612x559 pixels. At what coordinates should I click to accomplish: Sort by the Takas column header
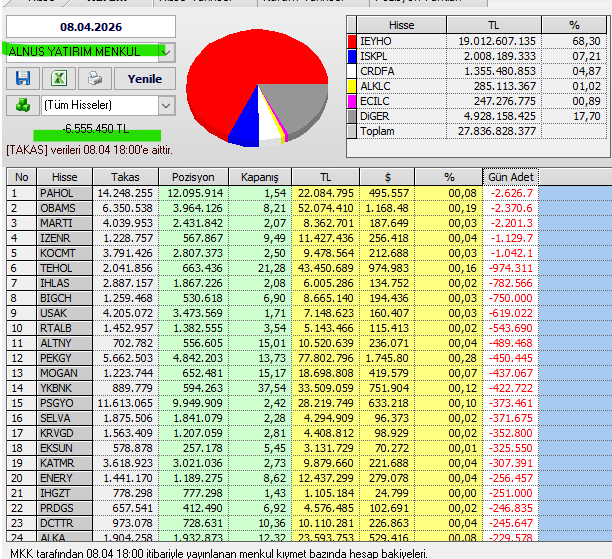(125, 177)
